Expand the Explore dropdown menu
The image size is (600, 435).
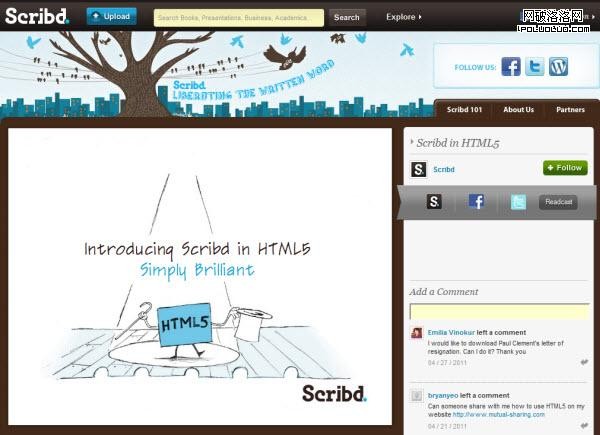[x=404, y=17]
